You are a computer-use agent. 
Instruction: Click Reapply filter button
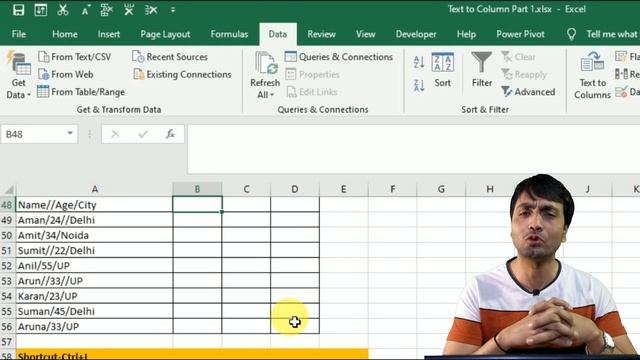(x=524, y=74)
